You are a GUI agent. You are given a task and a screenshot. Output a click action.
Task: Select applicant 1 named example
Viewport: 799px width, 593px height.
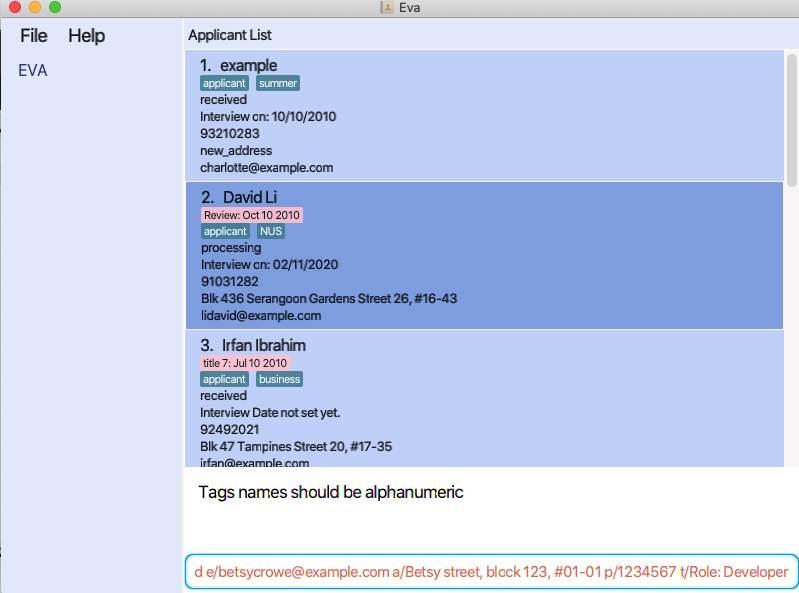click(484, 116)
